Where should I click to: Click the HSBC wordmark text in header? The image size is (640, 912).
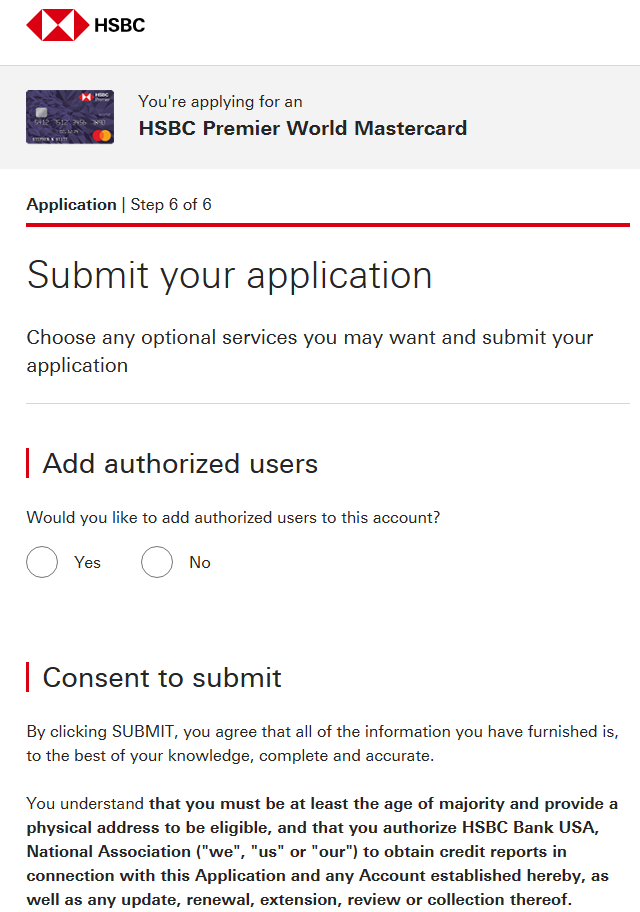pos(119,25)
